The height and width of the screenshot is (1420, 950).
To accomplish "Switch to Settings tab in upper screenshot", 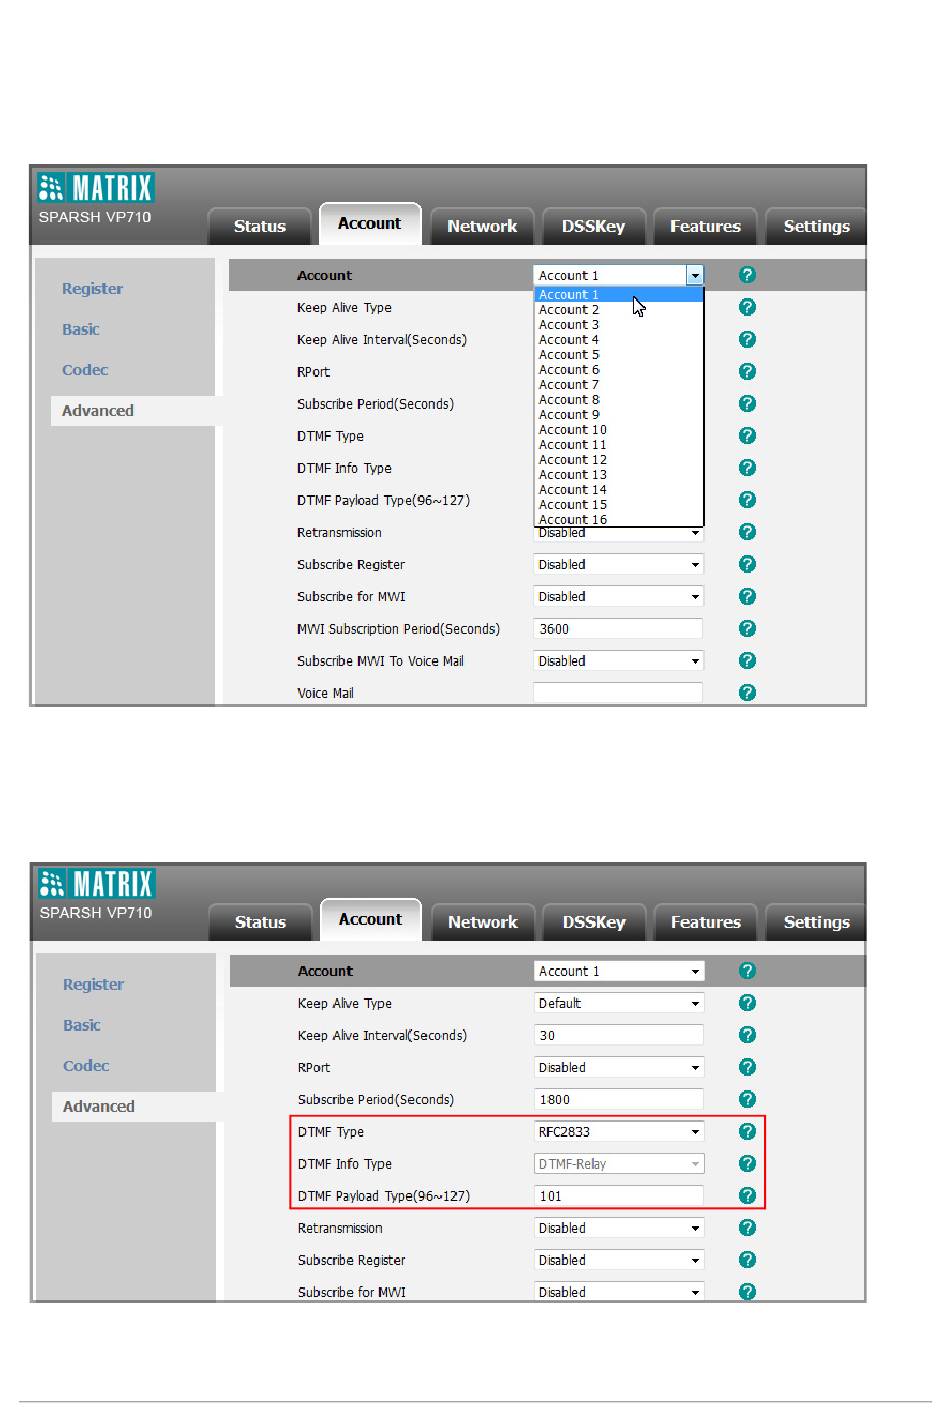I will 816,226.
